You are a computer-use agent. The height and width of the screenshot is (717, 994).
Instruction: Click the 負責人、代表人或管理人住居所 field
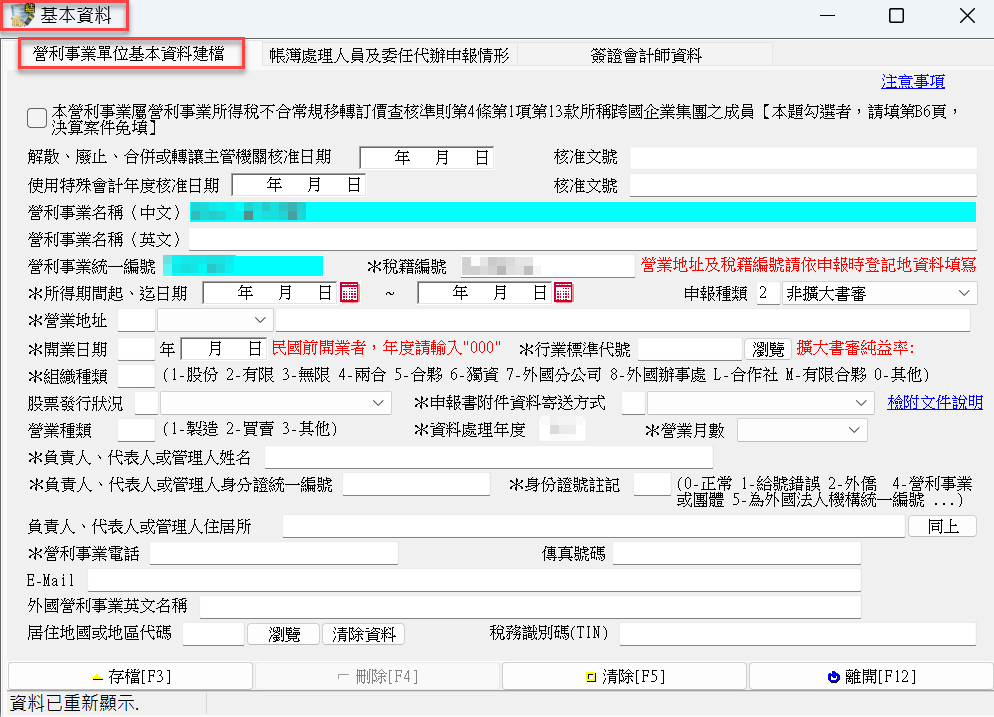pos(594,526)
